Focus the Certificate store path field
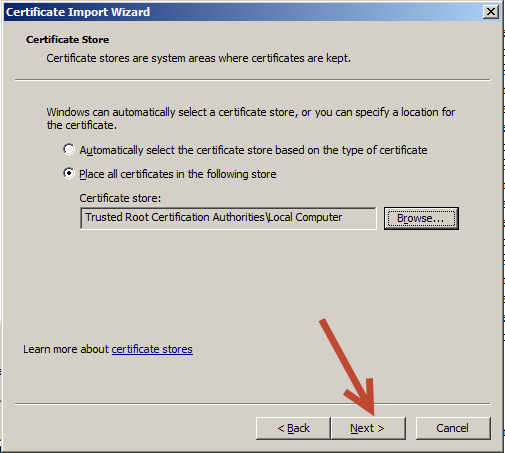505x453 pixels. (x=228, y=218)
